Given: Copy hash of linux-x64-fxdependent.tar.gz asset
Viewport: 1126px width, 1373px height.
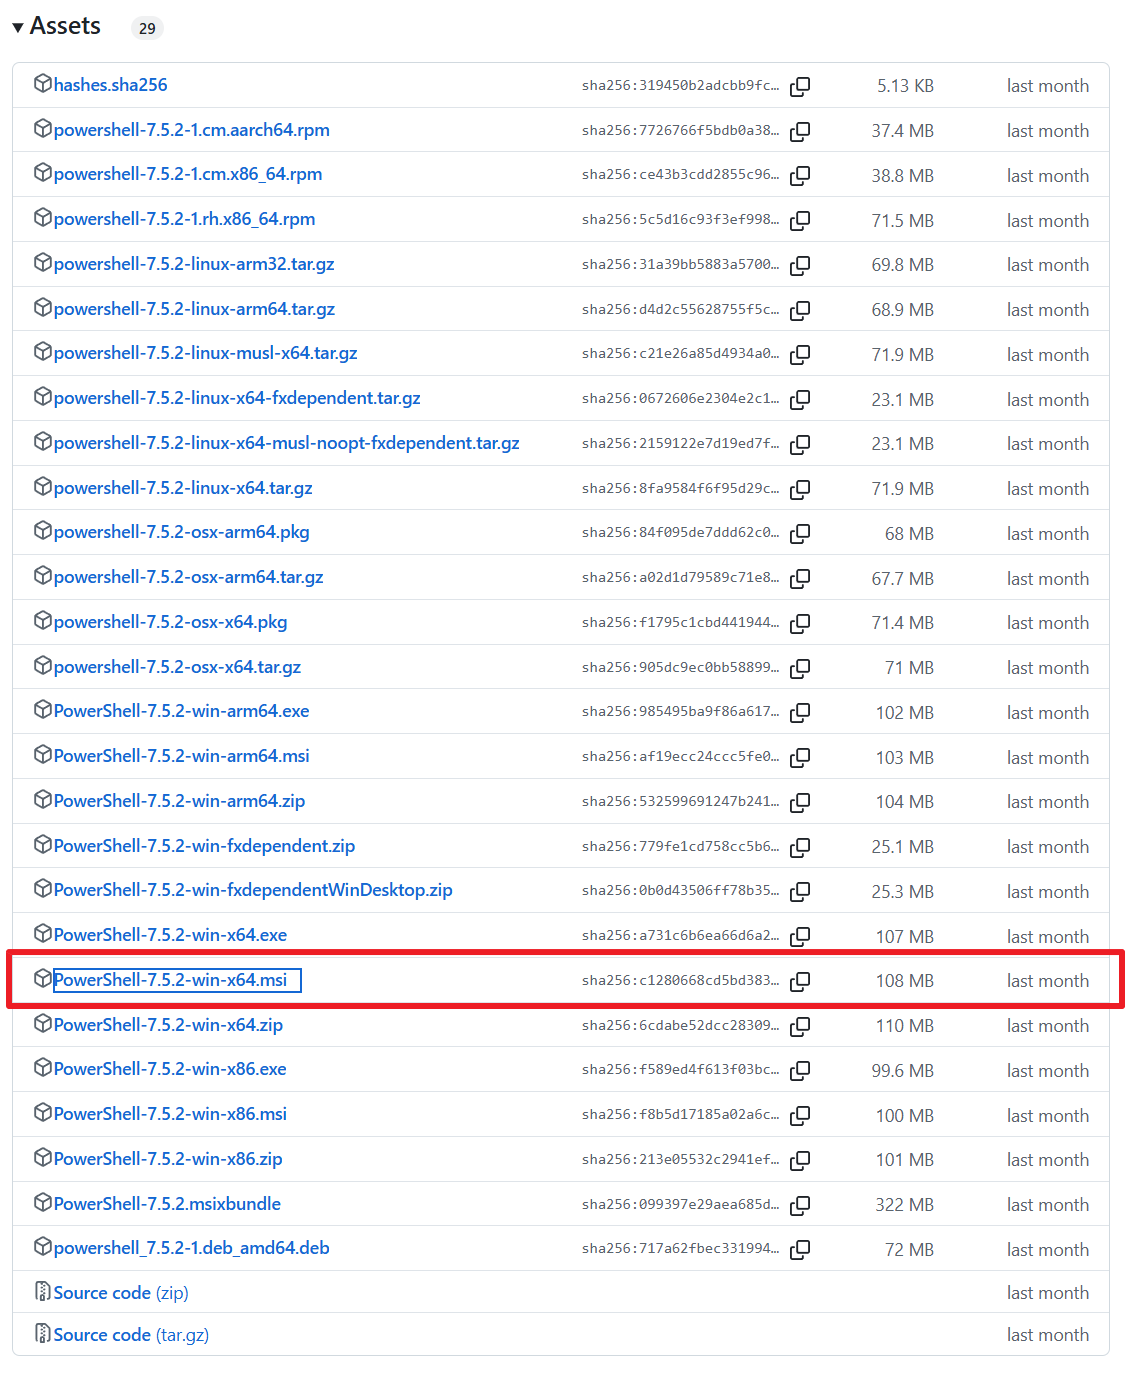Looking at the screenshot, I should 800,400.
